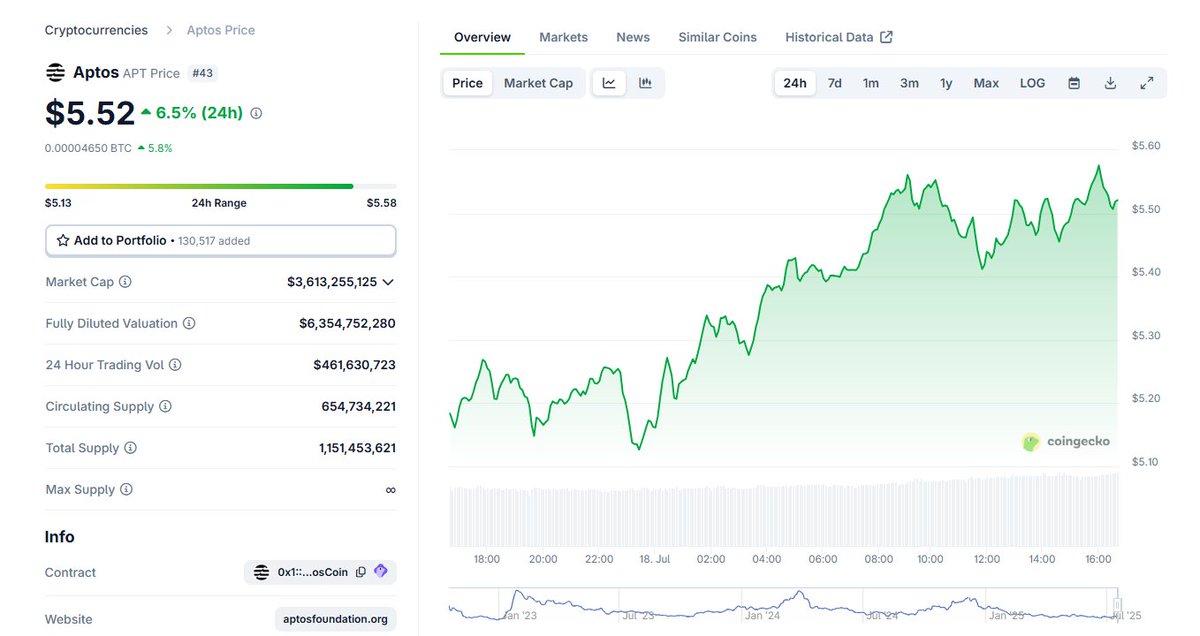Click the $5.13 range low value

pos(58,203)
